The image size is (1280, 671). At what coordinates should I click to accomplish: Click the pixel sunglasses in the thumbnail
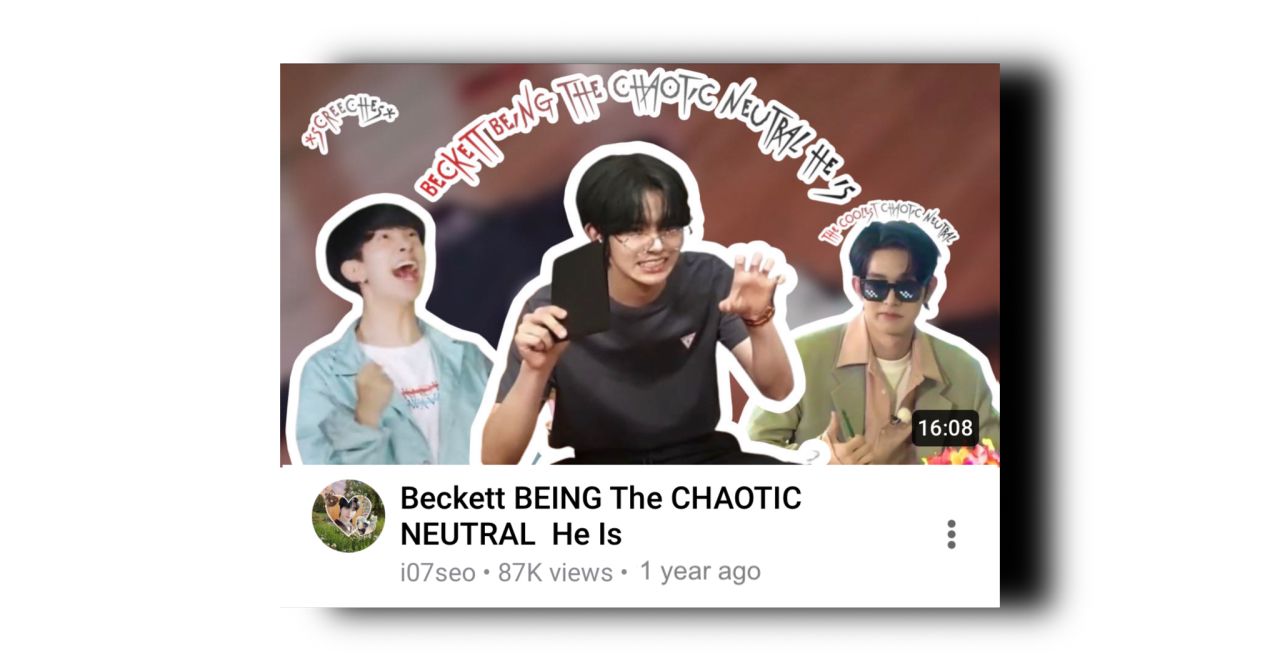point(889,290)
